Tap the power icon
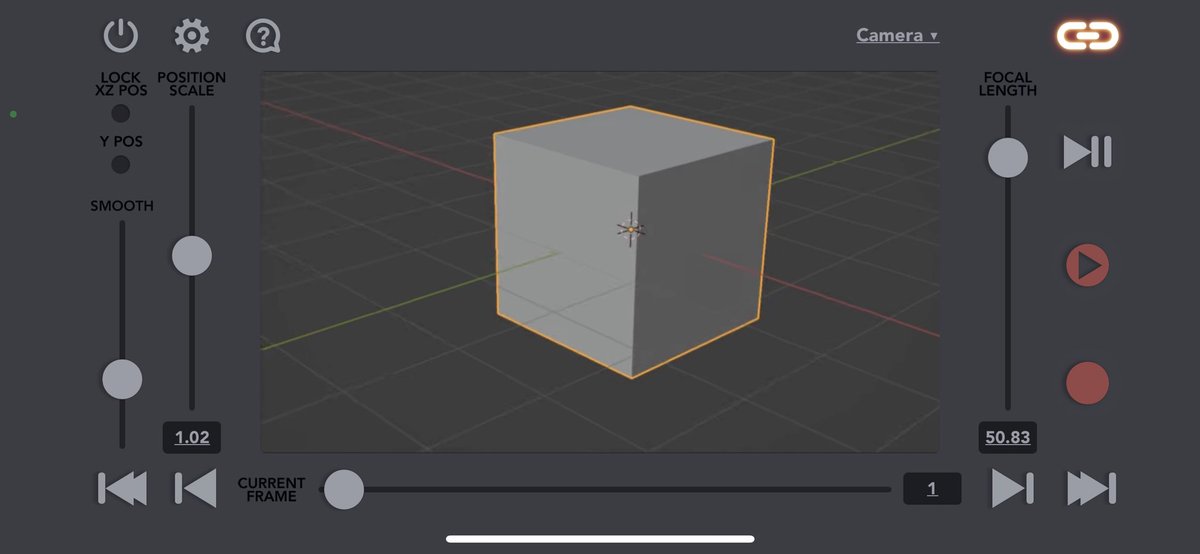 (x=121, y=37)
